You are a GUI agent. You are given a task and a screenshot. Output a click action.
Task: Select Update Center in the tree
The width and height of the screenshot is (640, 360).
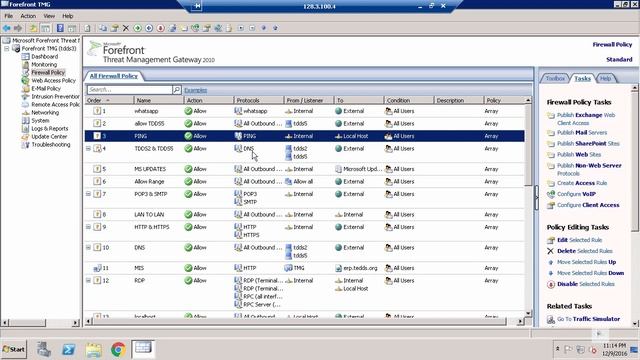pos(49,136)
